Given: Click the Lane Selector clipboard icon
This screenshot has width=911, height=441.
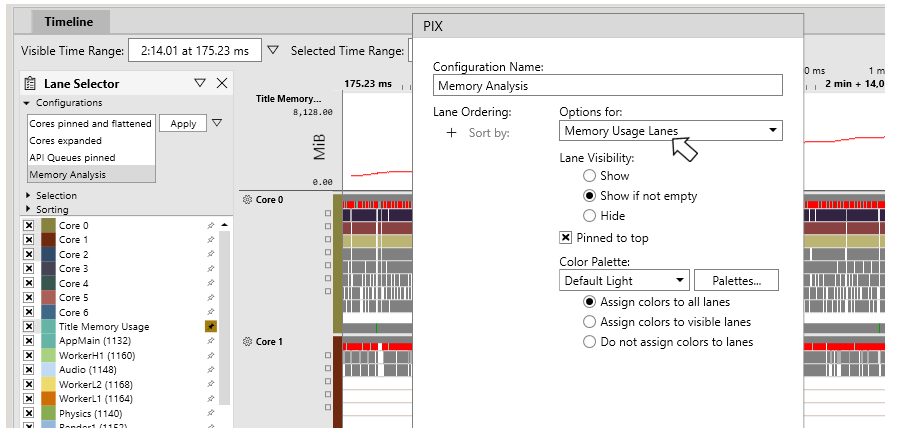Looking at the screenshot, I should click(x=31, y=84).
